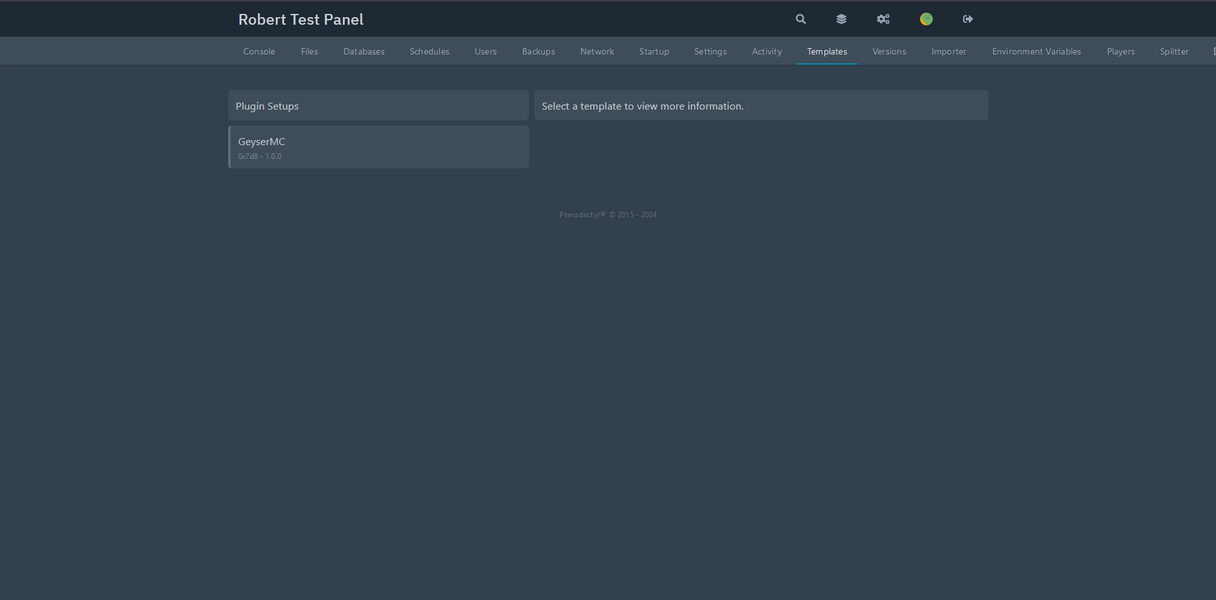View the Environment Variables tab
This screenshot has width=1216, height=600.
pyautogui.click(x=1036, y=51)
